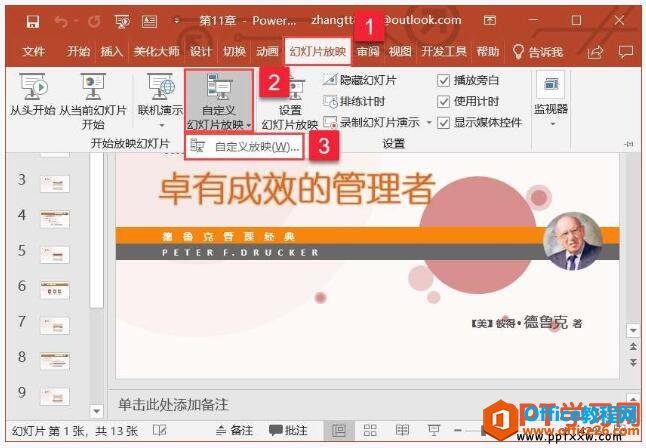Image resolution: width=646 pixels, height=448 pixels.
Task: Select slide 3 thumbnail
Action: pos(55,184)
